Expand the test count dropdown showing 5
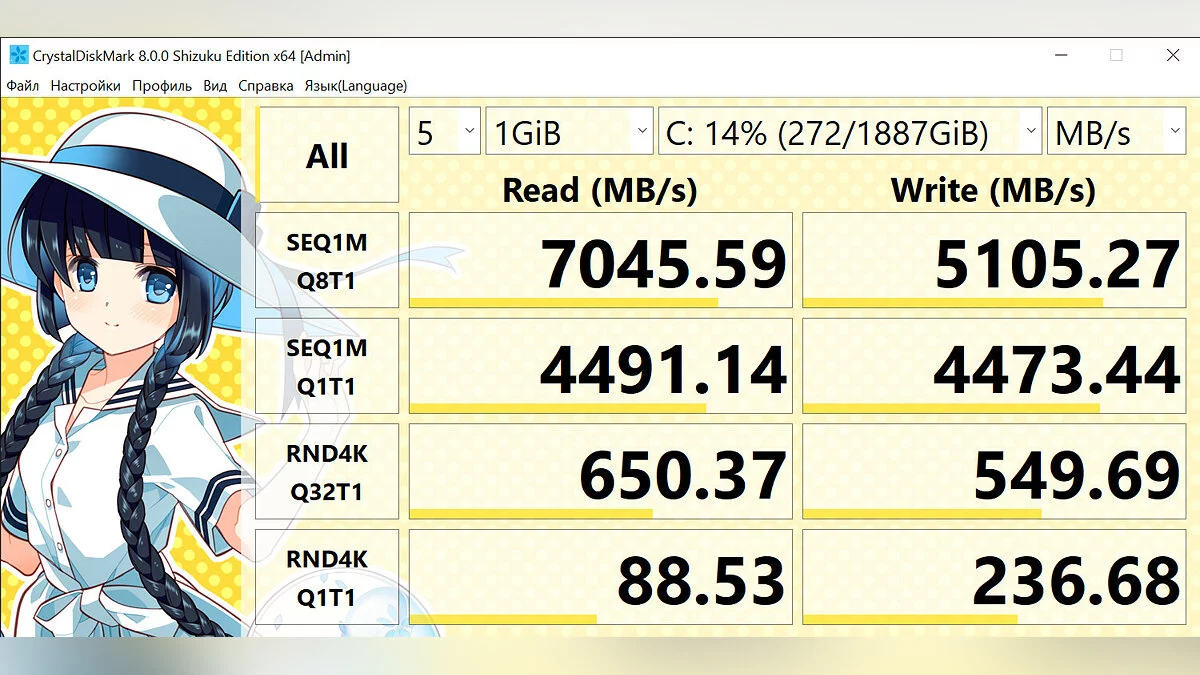 [x=445, y=132]
